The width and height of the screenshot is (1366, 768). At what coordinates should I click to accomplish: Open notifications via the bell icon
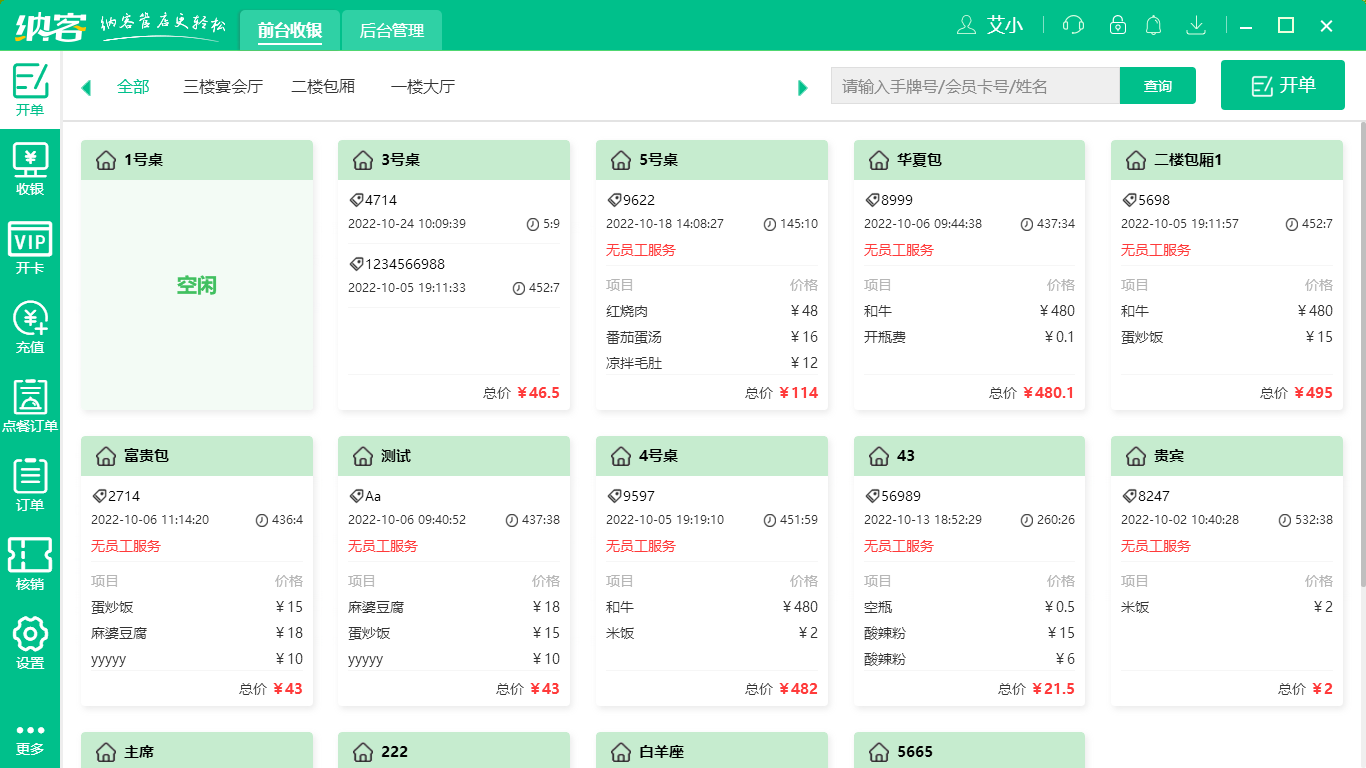1153,25
